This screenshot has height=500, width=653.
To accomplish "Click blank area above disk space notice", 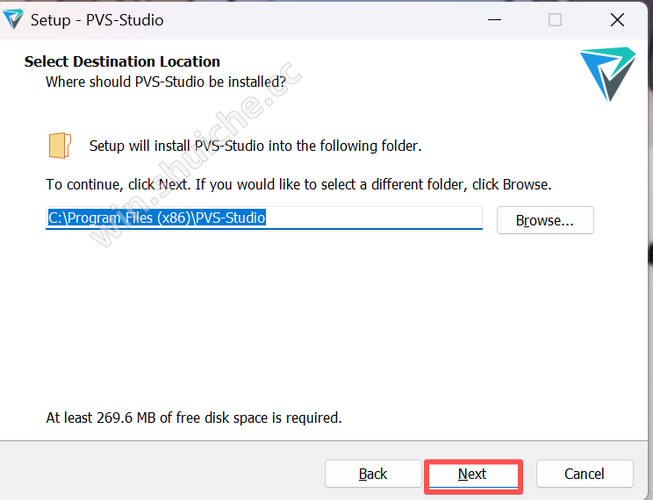I will click(300, 330).
